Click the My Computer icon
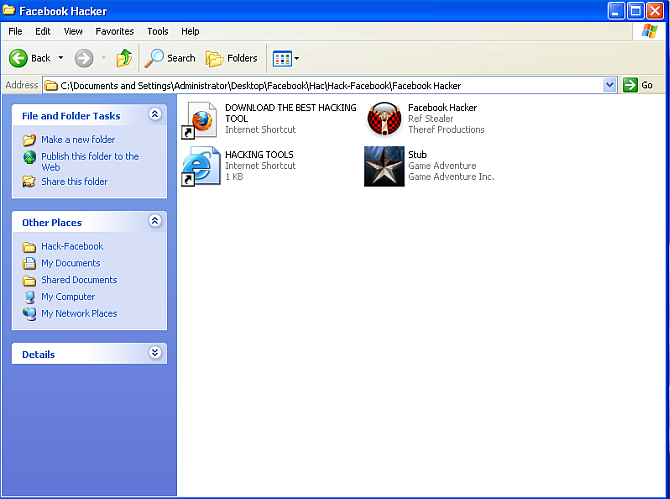Image resolution: width=670 pixels, height=499 pixels. (x=29, y=297)
